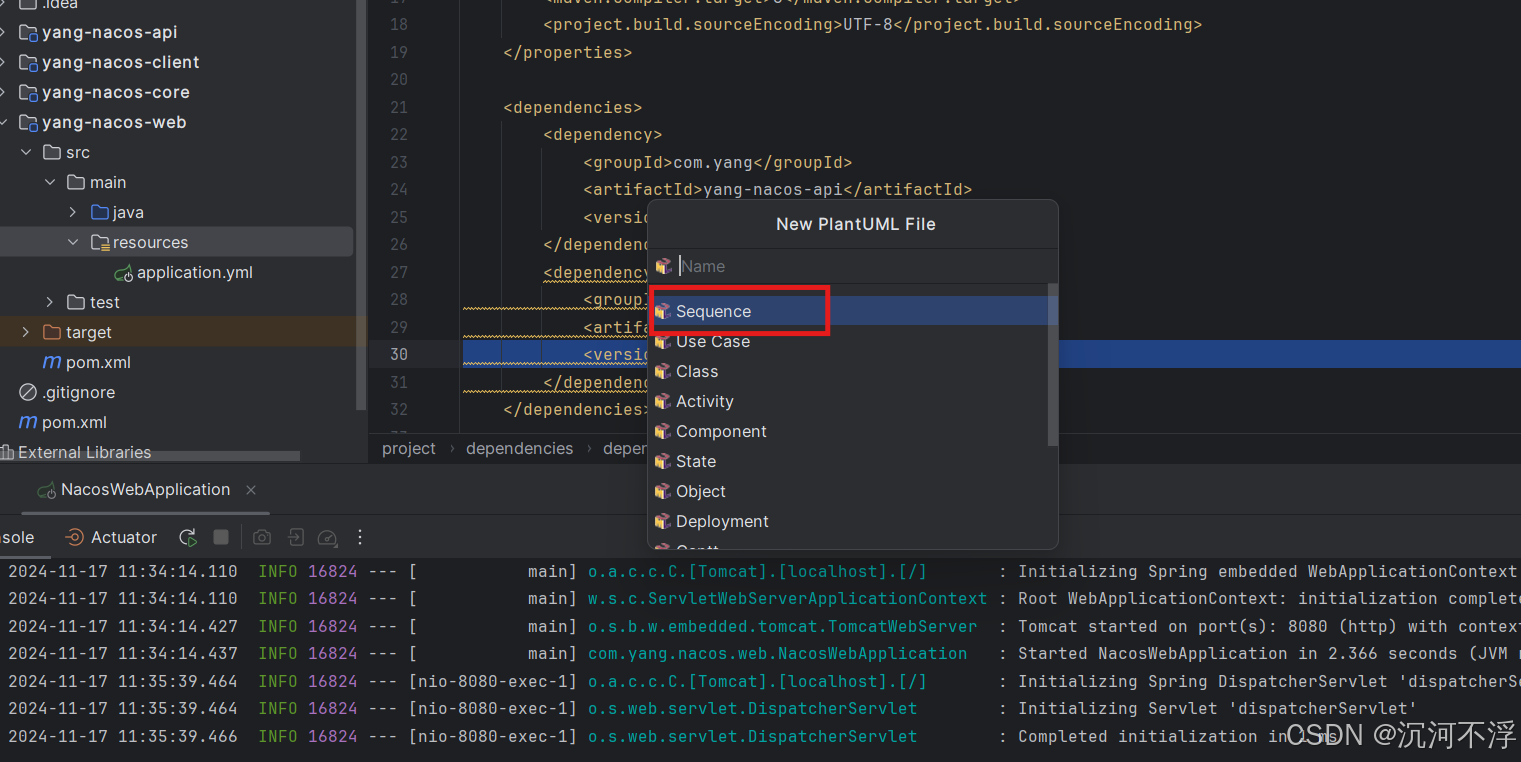This screenshot has height=762, width=1521.
Task: Pick the Class diagram option
Action: point(697,371)
